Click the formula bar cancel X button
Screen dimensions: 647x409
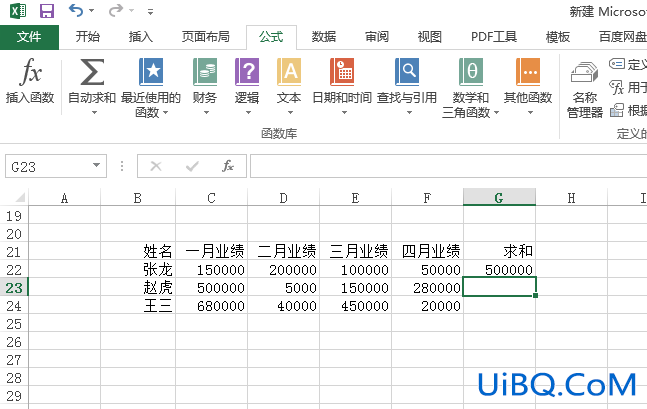click(x=156, y=166)
